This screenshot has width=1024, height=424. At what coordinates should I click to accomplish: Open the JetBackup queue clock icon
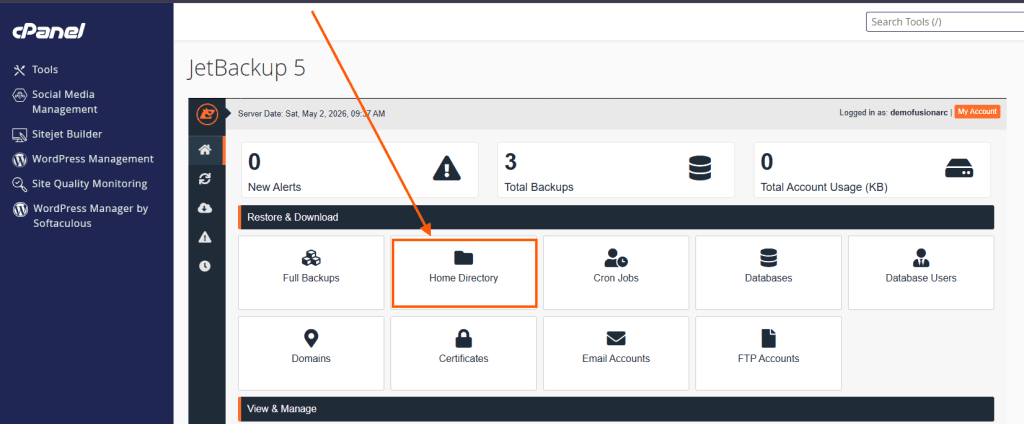click(205, 266)
